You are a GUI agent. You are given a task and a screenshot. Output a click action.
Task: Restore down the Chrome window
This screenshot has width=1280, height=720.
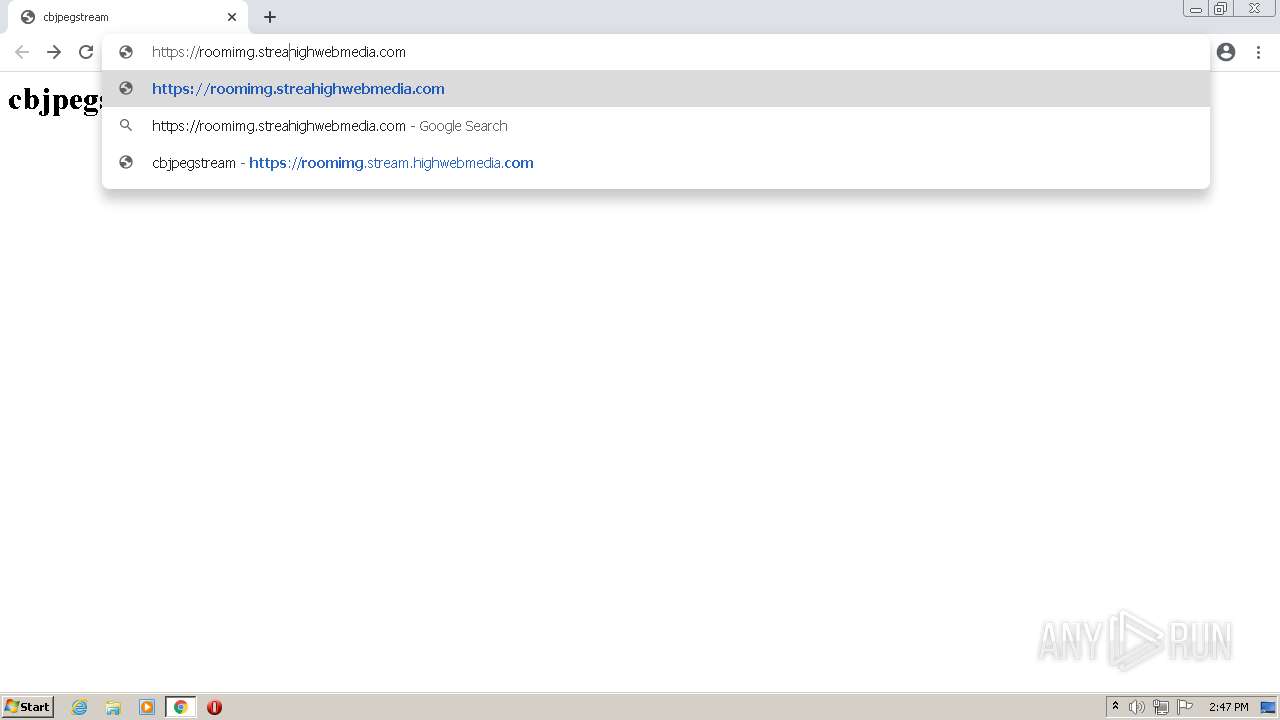coord(1221,9)
